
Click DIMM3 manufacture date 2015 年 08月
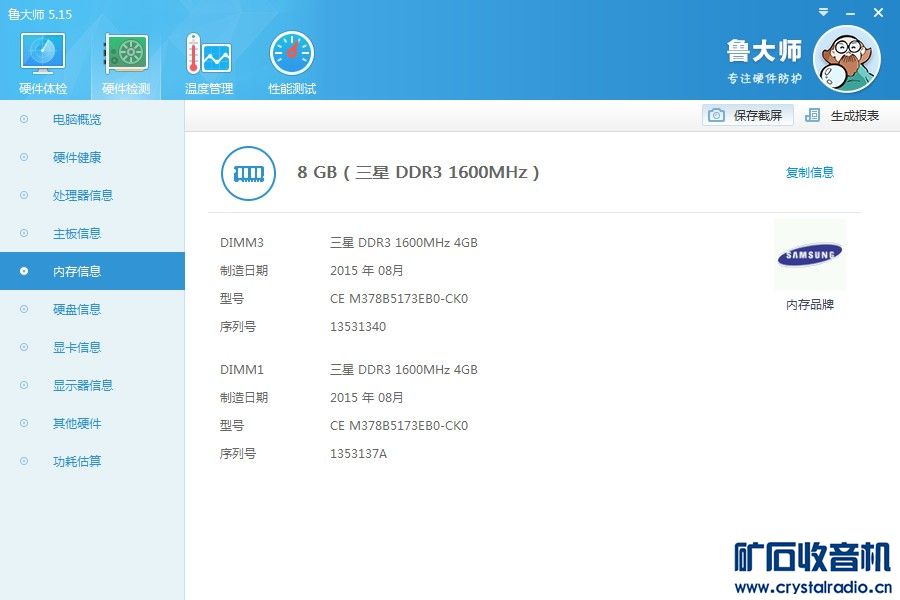click(366, 270)
